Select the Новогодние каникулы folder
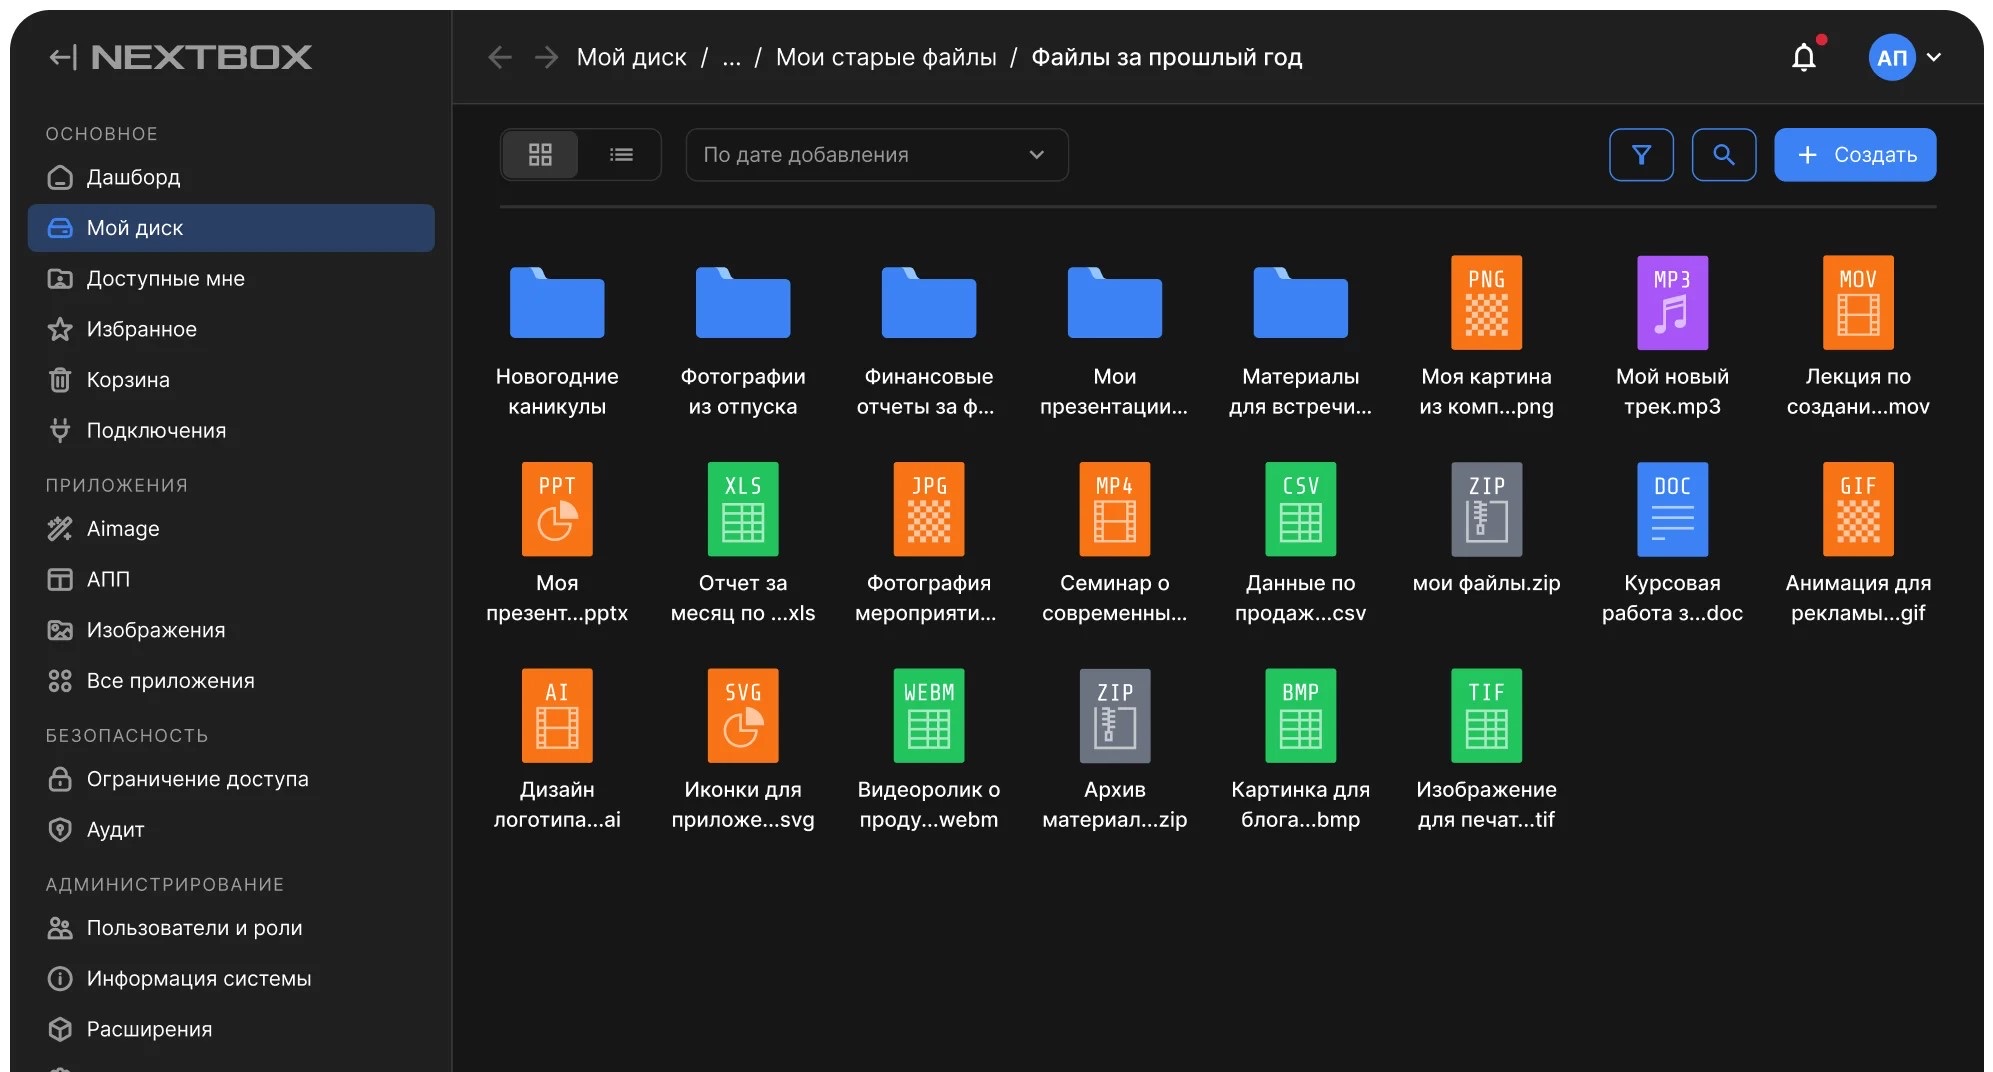The height and width of the screenshot is (1072, 1993). coord(557,340)
